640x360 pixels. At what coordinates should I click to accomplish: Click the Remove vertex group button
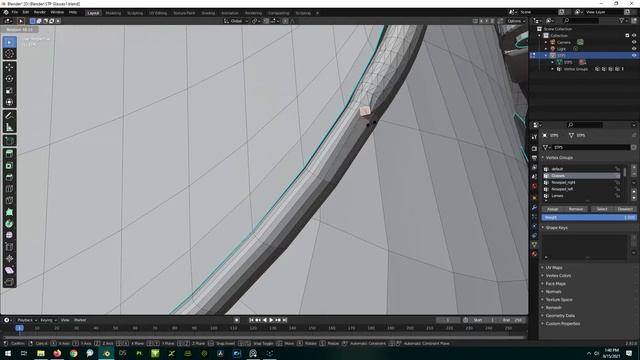[x=576, y=209]
